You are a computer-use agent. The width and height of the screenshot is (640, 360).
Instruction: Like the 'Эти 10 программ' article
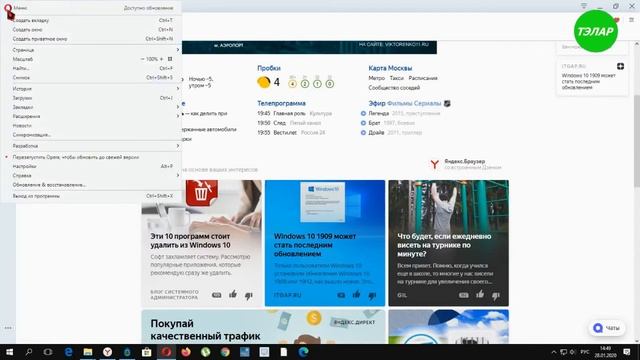pos(233,294)
